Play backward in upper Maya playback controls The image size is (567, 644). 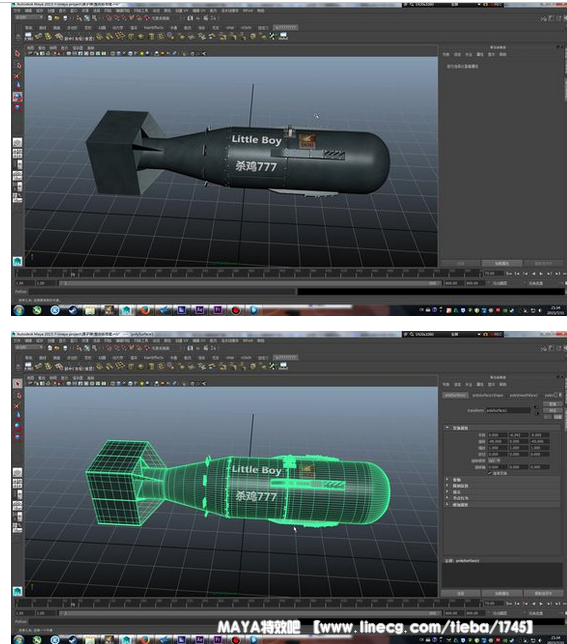tap(533, 274)
